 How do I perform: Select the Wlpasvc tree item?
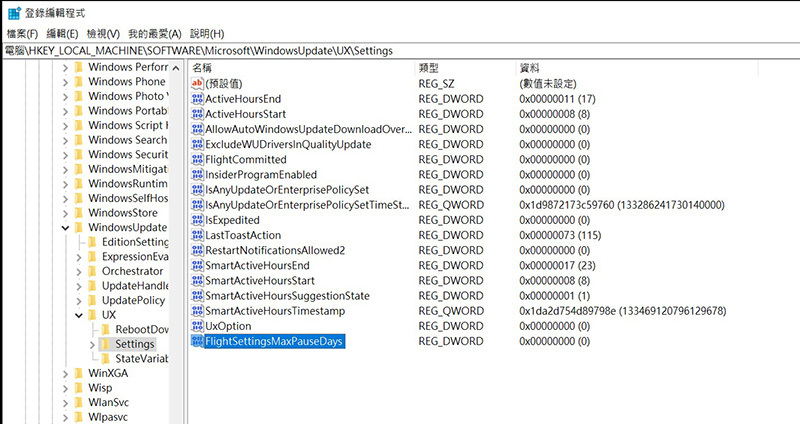(108, 417)
